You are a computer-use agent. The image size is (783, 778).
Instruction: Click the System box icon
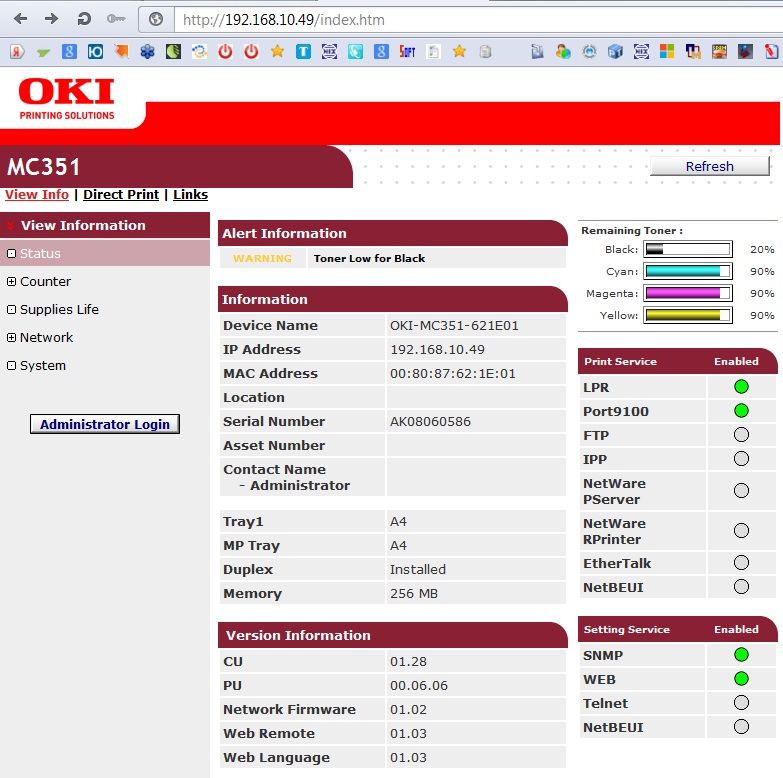(11, 366)
